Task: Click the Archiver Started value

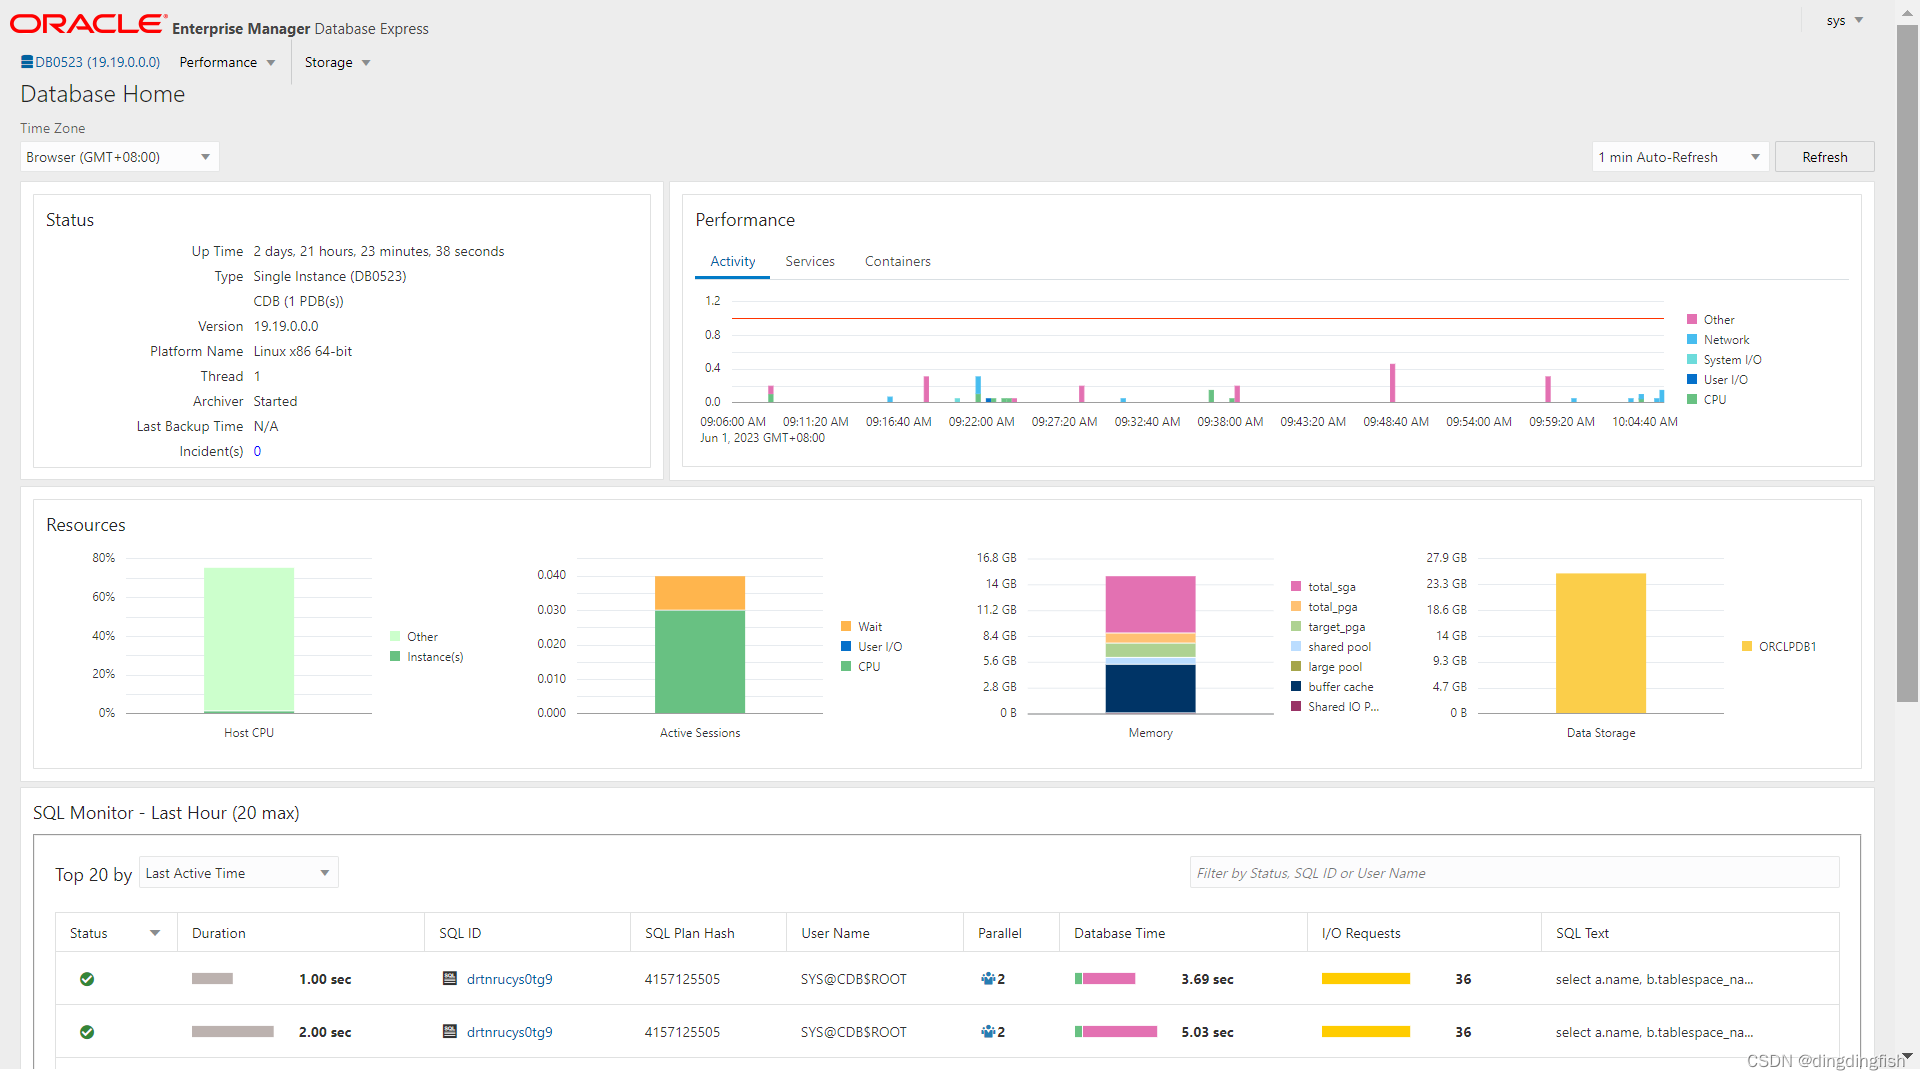Action: click(275, 401)
